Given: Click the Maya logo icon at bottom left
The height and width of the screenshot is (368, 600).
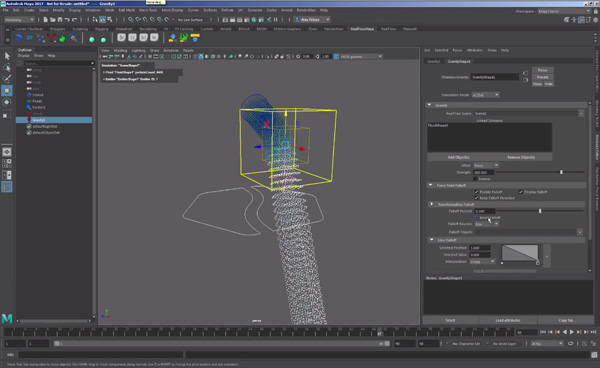Looking at the screenshot, I should (x=7, y=318).
